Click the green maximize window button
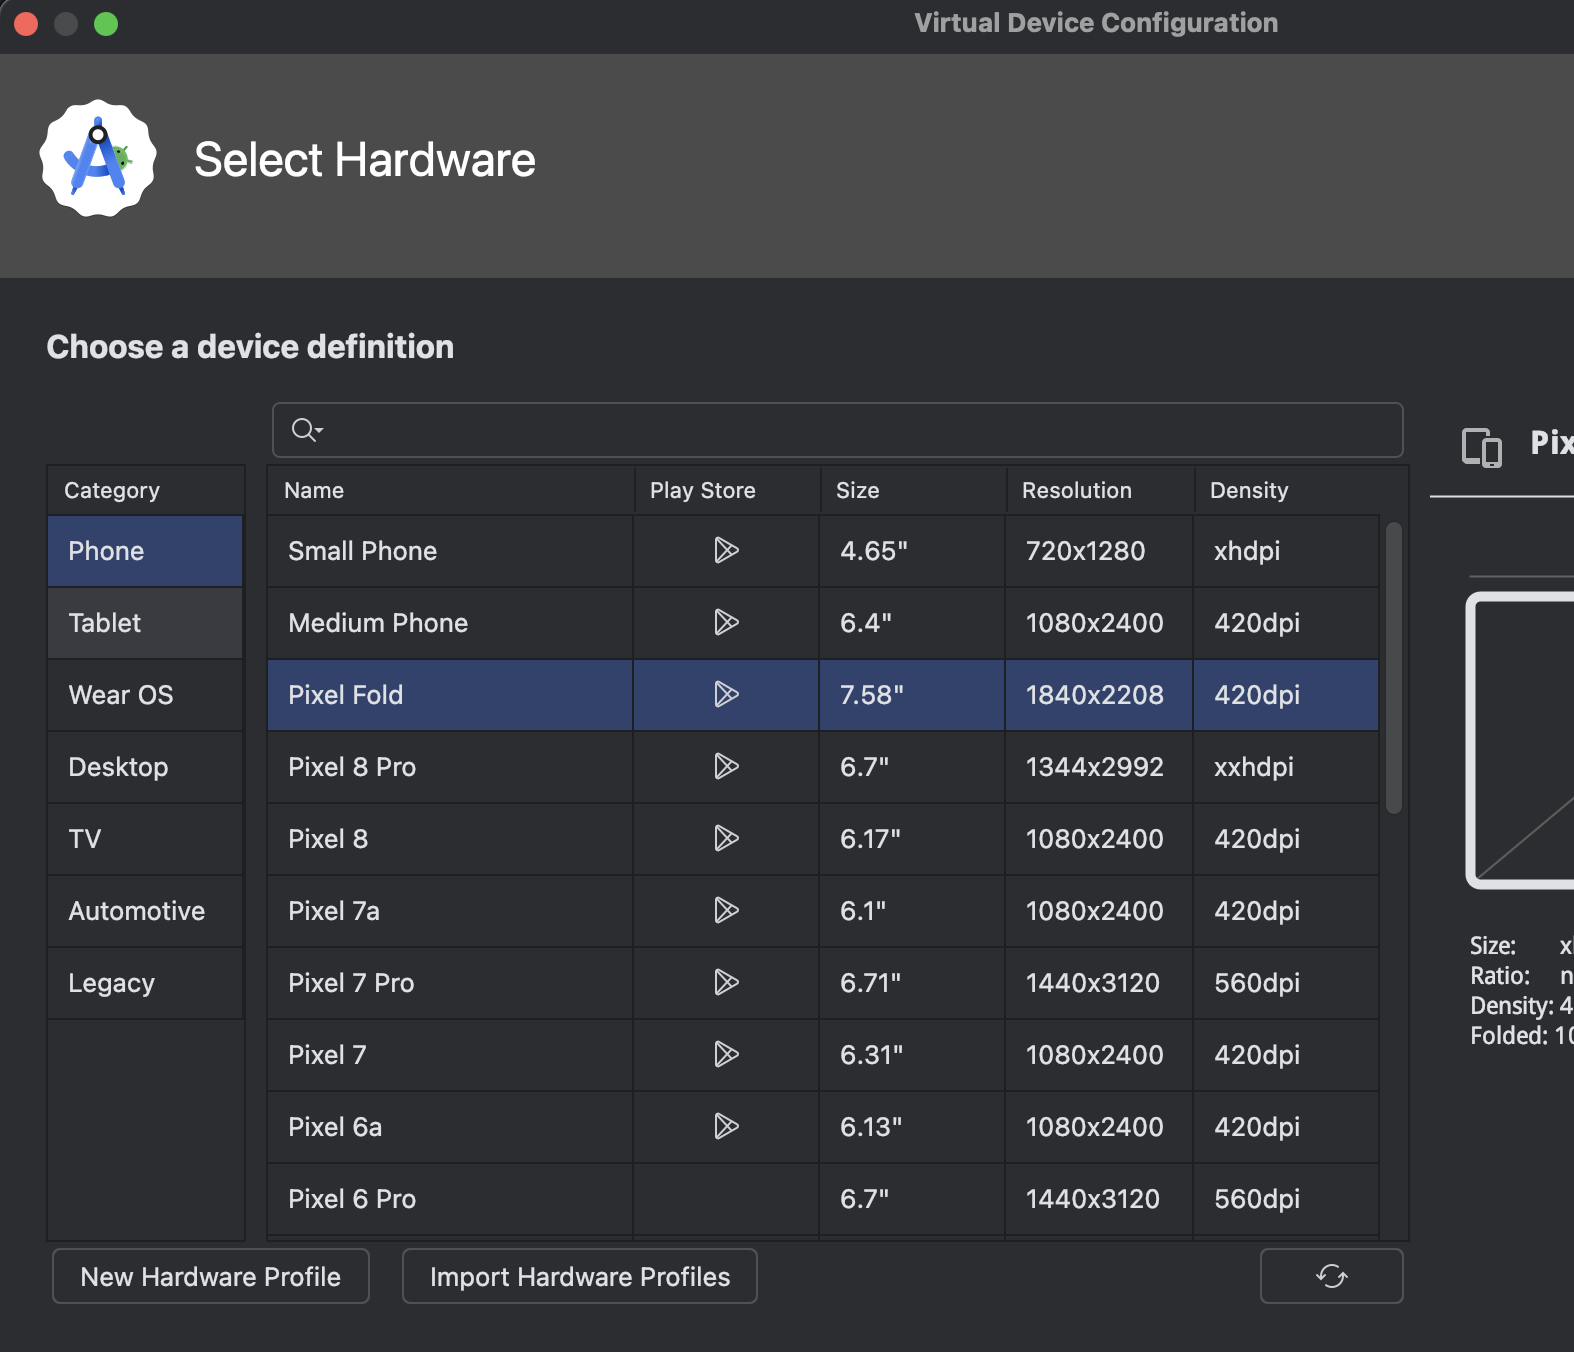The height and width of the screenshot is (1352, 1574). (106, 24)
